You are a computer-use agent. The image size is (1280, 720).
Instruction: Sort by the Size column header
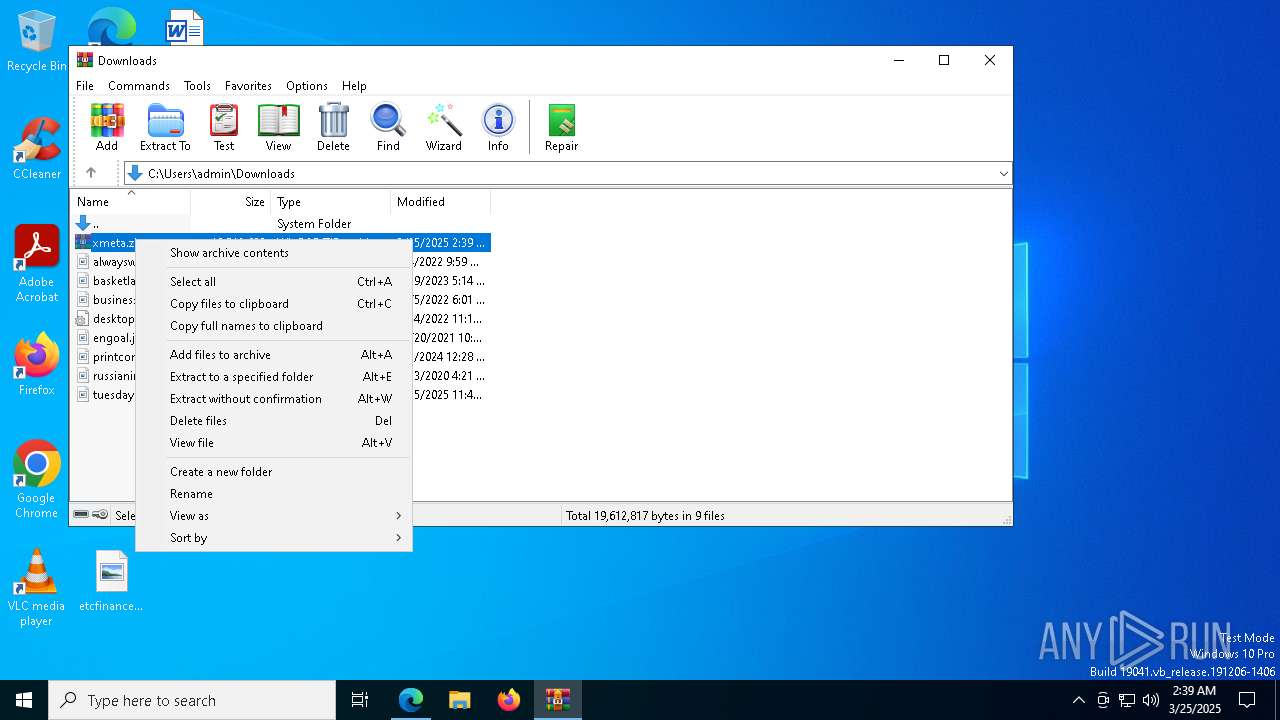[x=231, y=202]
